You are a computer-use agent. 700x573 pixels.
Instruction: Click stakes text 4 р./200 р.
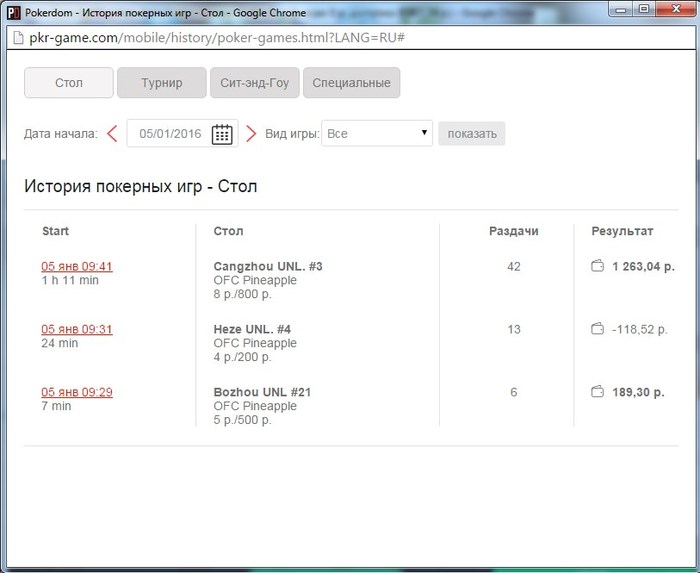tap(242, 357)
